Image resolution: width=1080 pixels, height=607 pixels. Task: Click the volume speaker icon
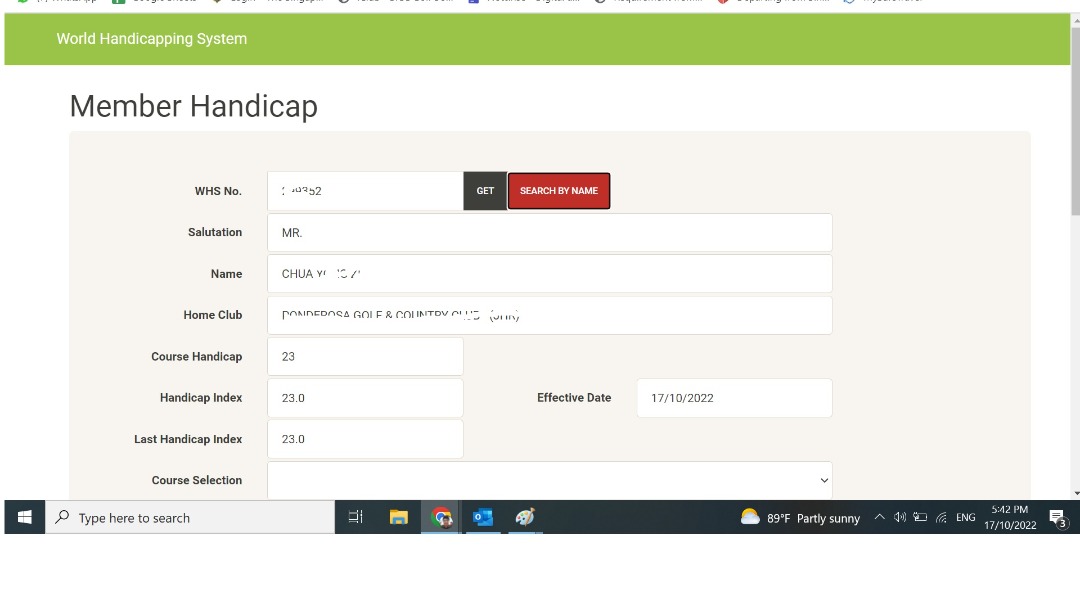click(900, 517)
